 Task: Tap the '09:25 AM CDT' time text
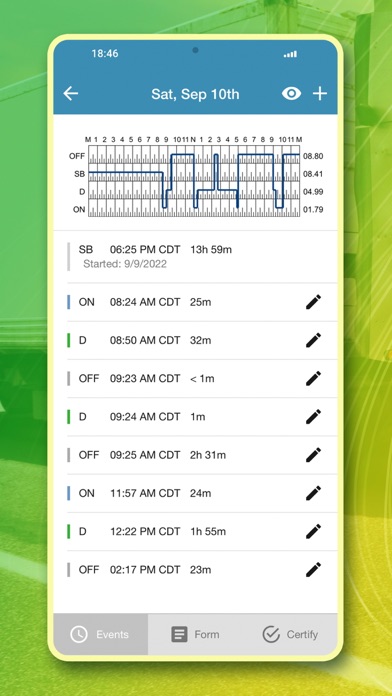pyautogui.click(x=145, y=455)
